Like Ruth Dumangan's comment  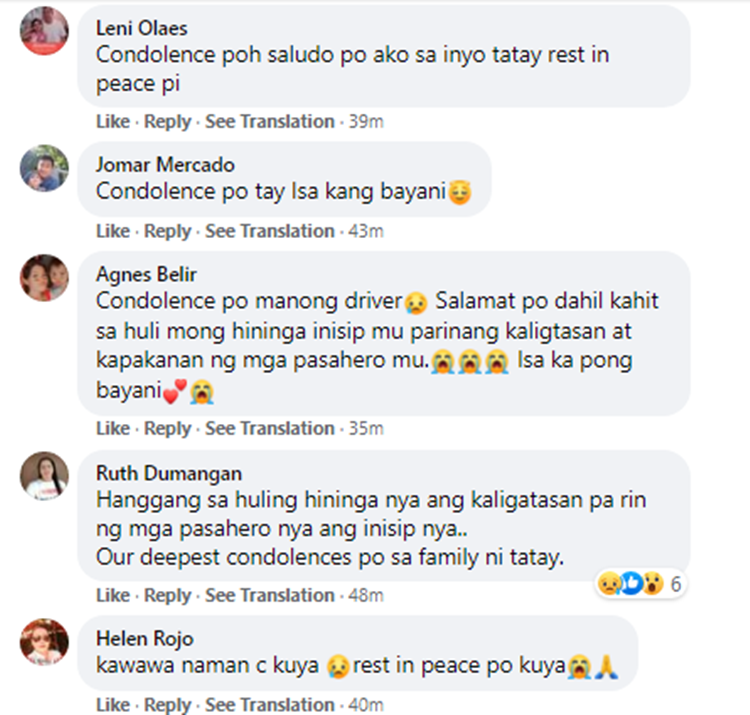pos(113,595)
